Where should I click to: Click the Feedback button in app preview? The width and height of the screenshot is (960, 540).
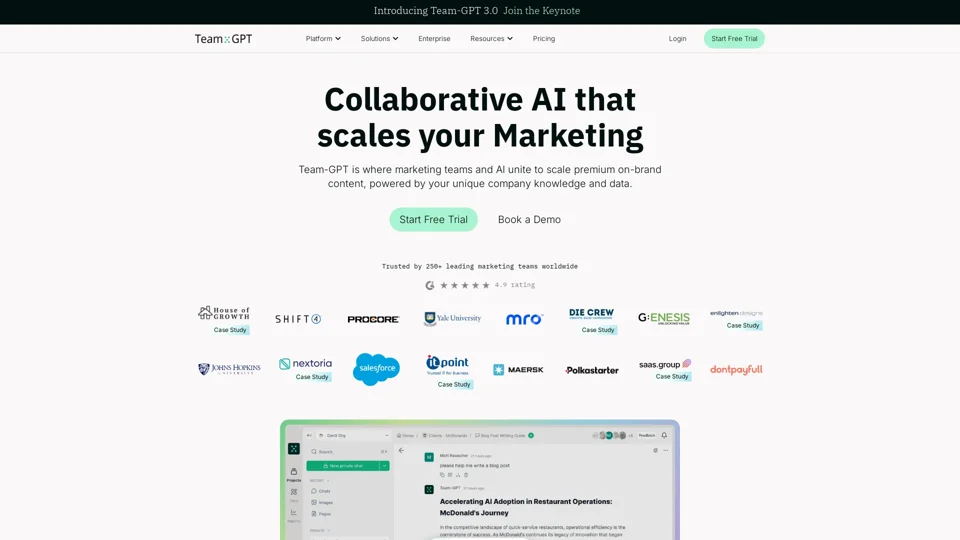click(647, 436)
